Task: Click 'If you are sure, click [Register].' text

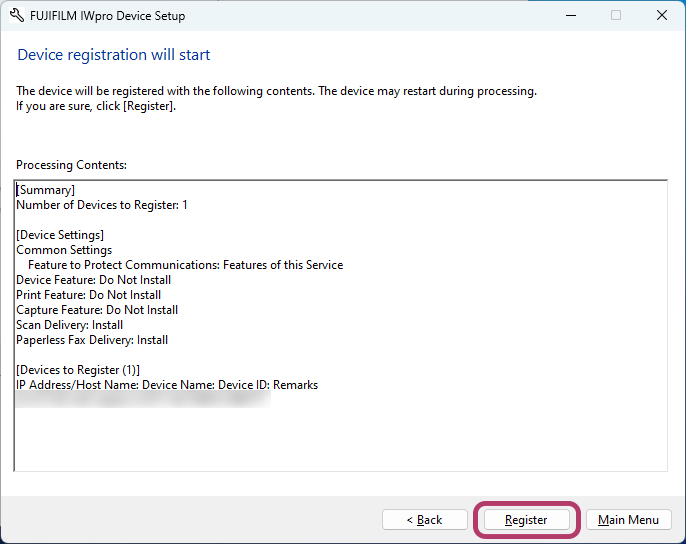Action: pyautogui.click(x=96, y=106)
